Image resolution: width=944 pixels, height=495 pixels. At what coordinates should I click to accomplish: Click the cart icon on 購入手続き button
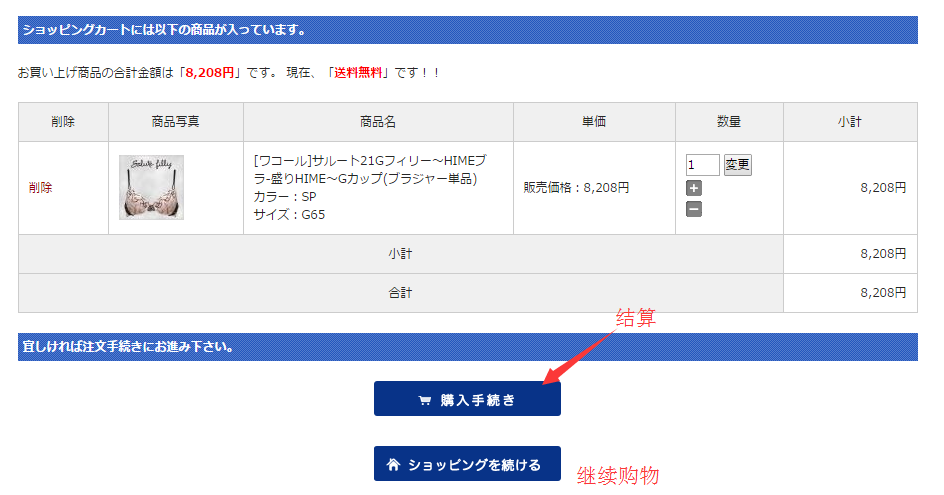coord(425,400)
